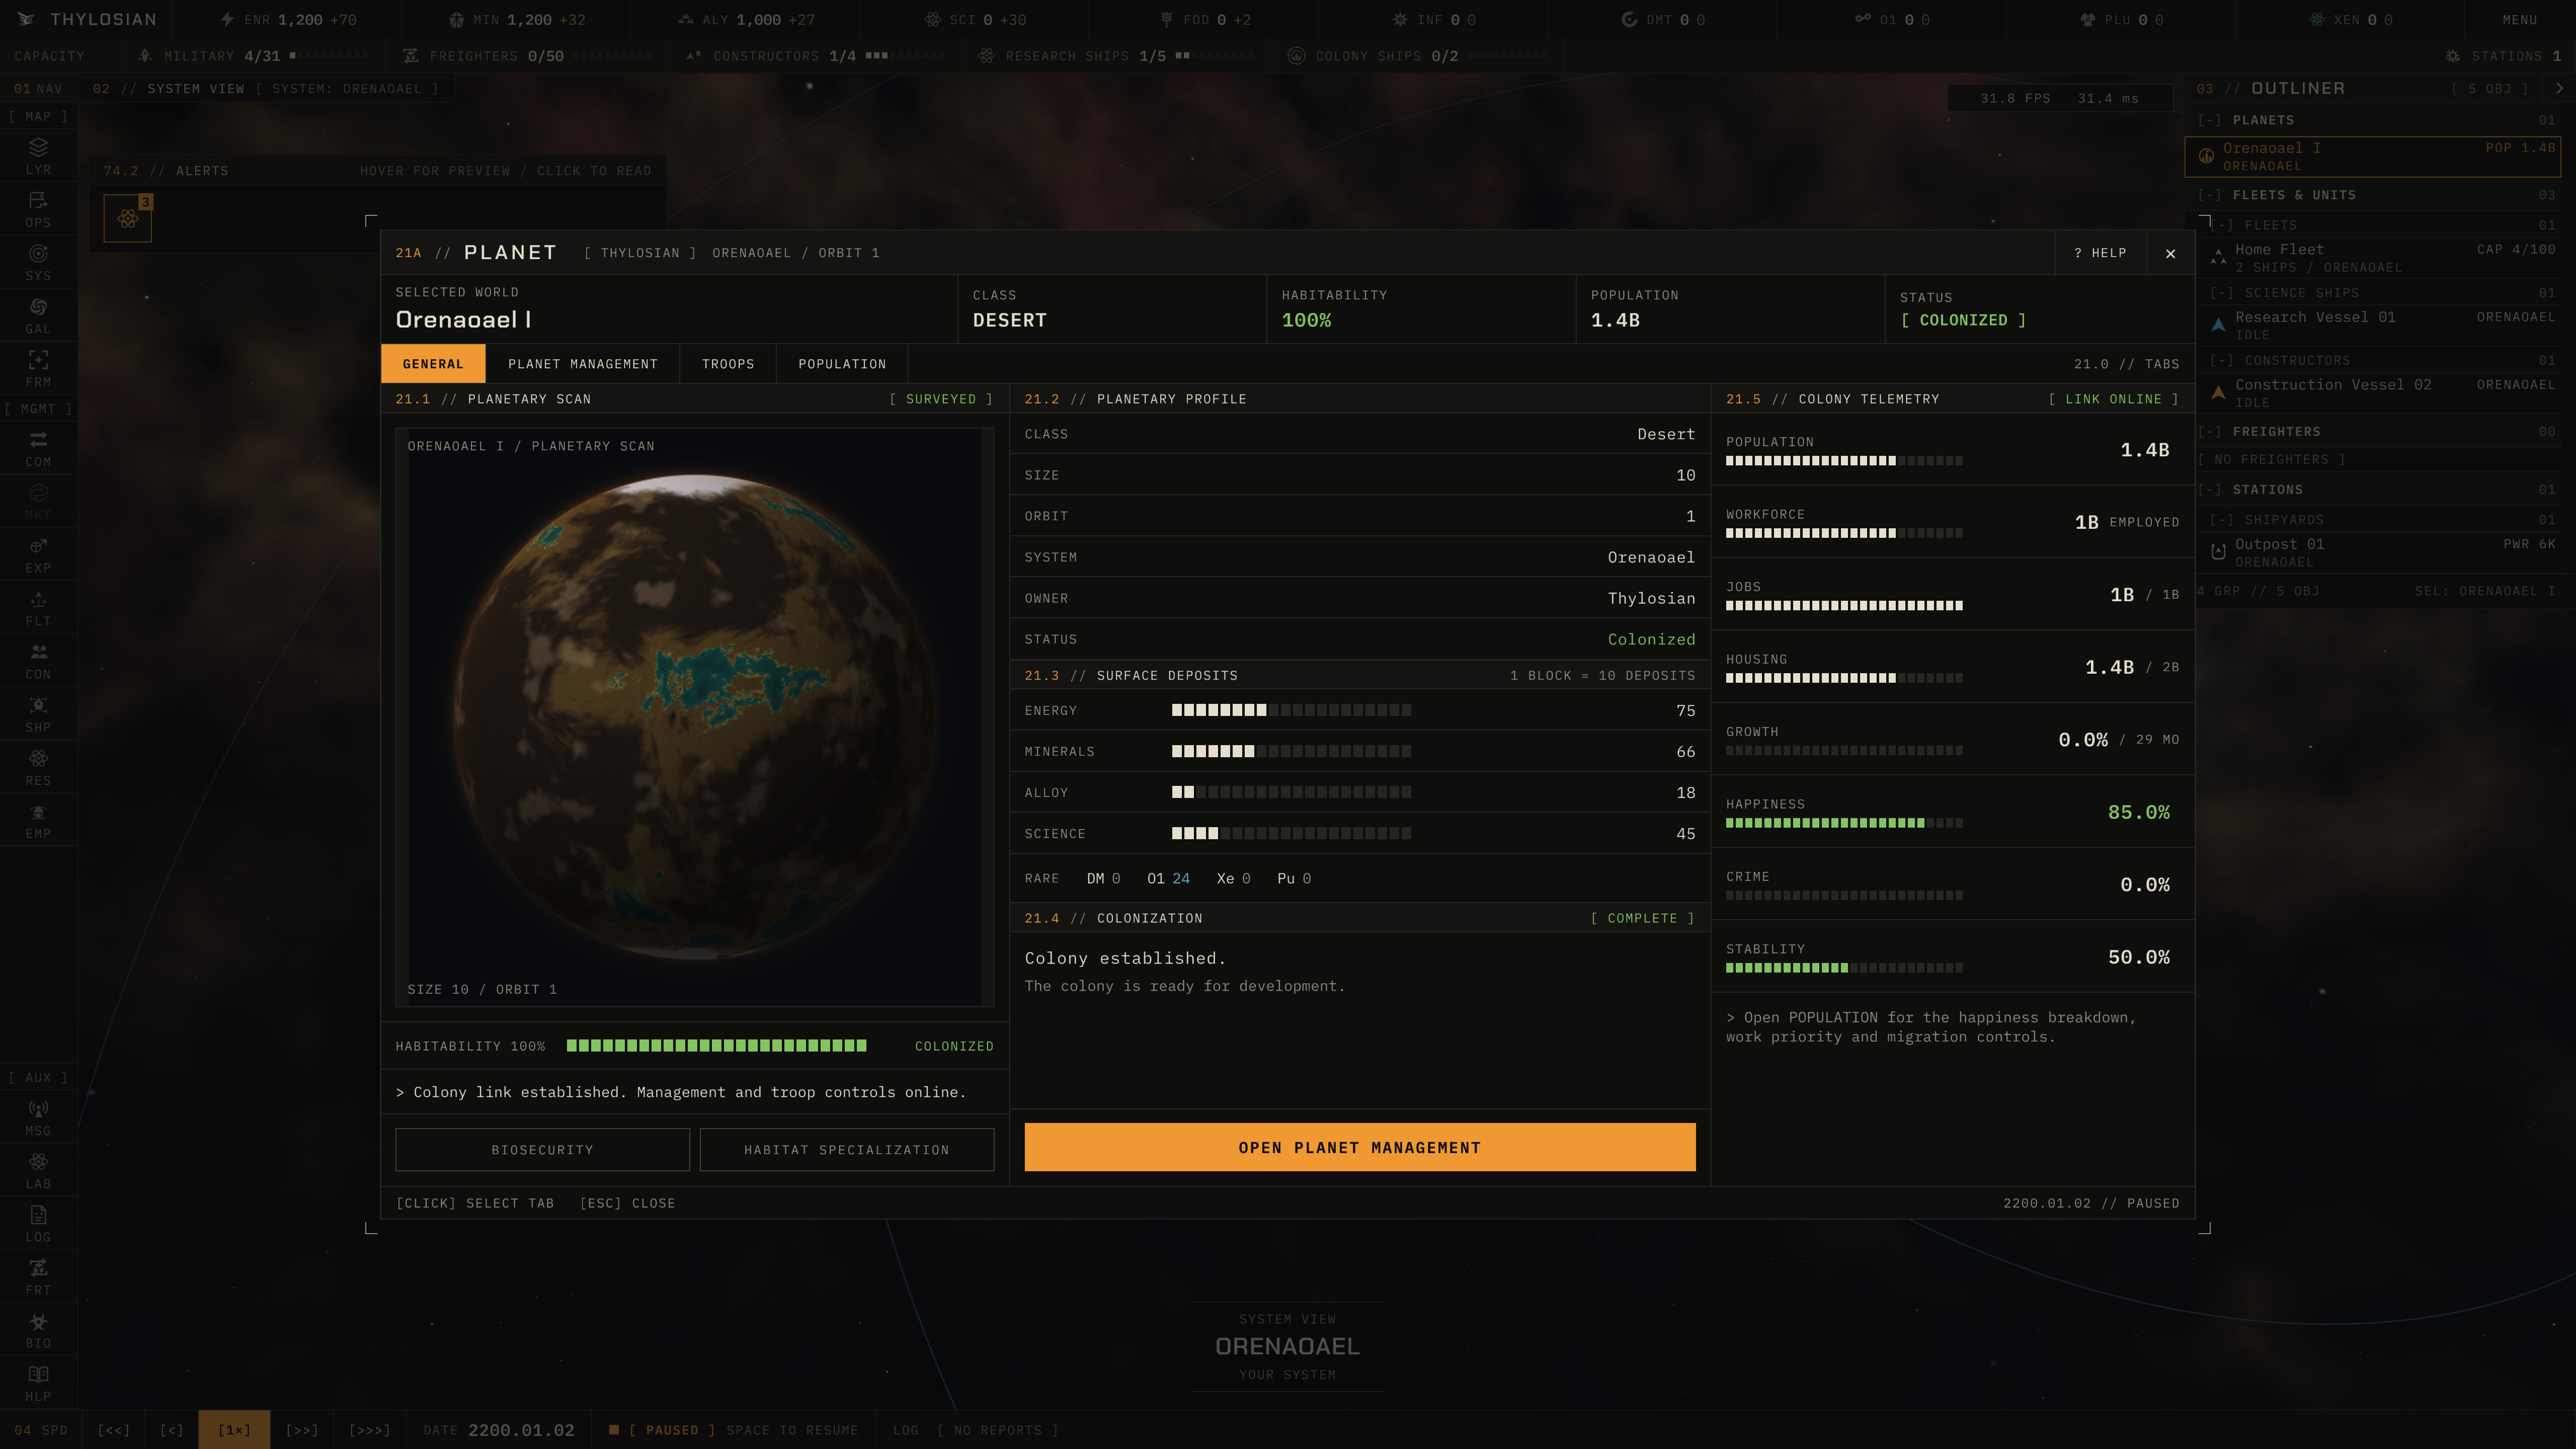
Task: Select the GENERAL tab
Action: tap(433, 364)
